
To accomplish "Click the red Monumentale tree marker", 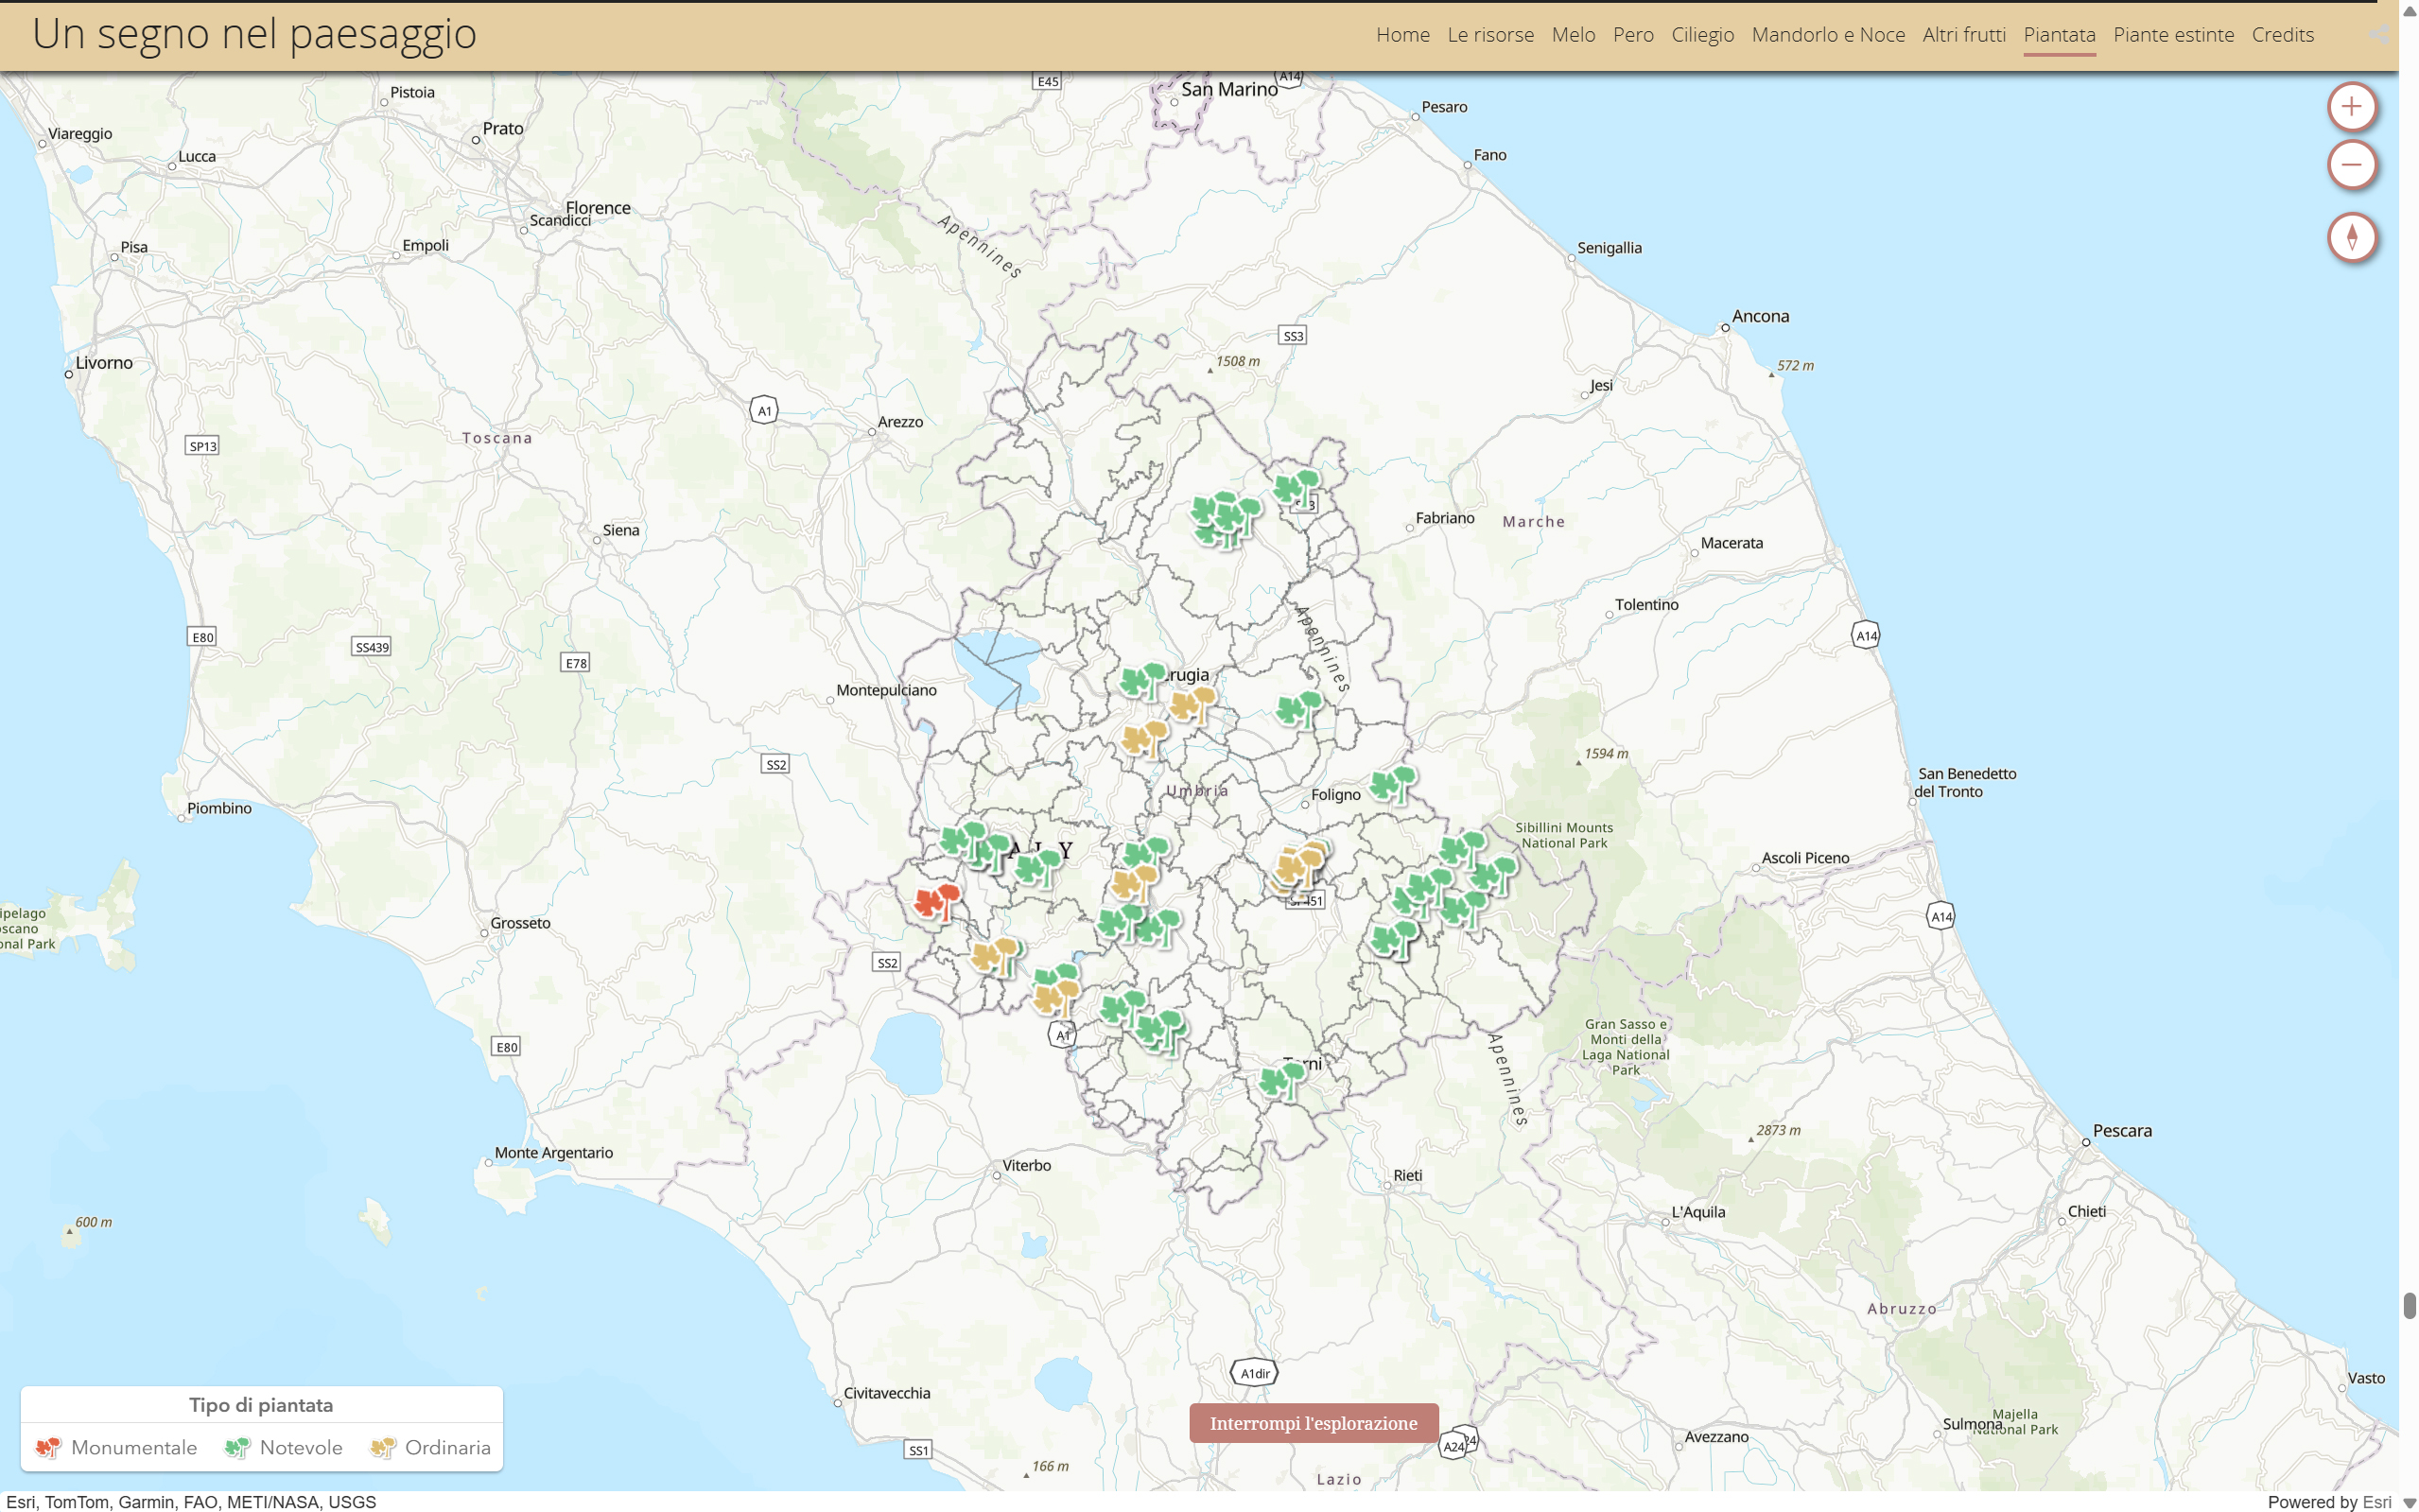I will (937, 901).
